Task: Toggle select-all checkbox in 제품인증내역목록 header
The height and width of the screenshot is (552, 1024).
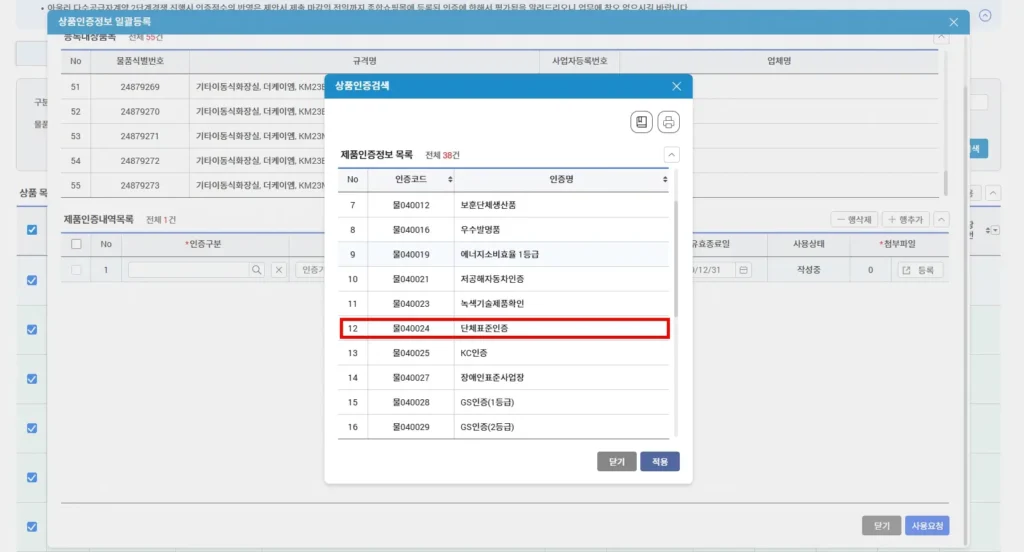Action: (76, 244)
